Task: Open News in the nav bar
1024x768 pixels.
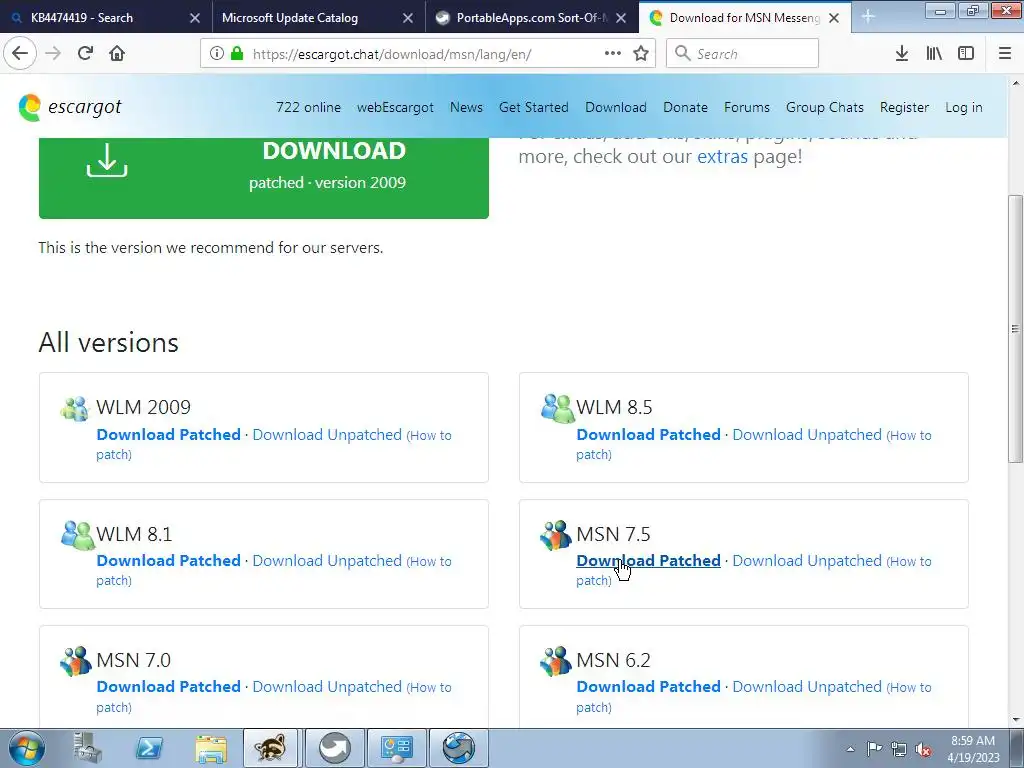Action: (x=466, y=107)
